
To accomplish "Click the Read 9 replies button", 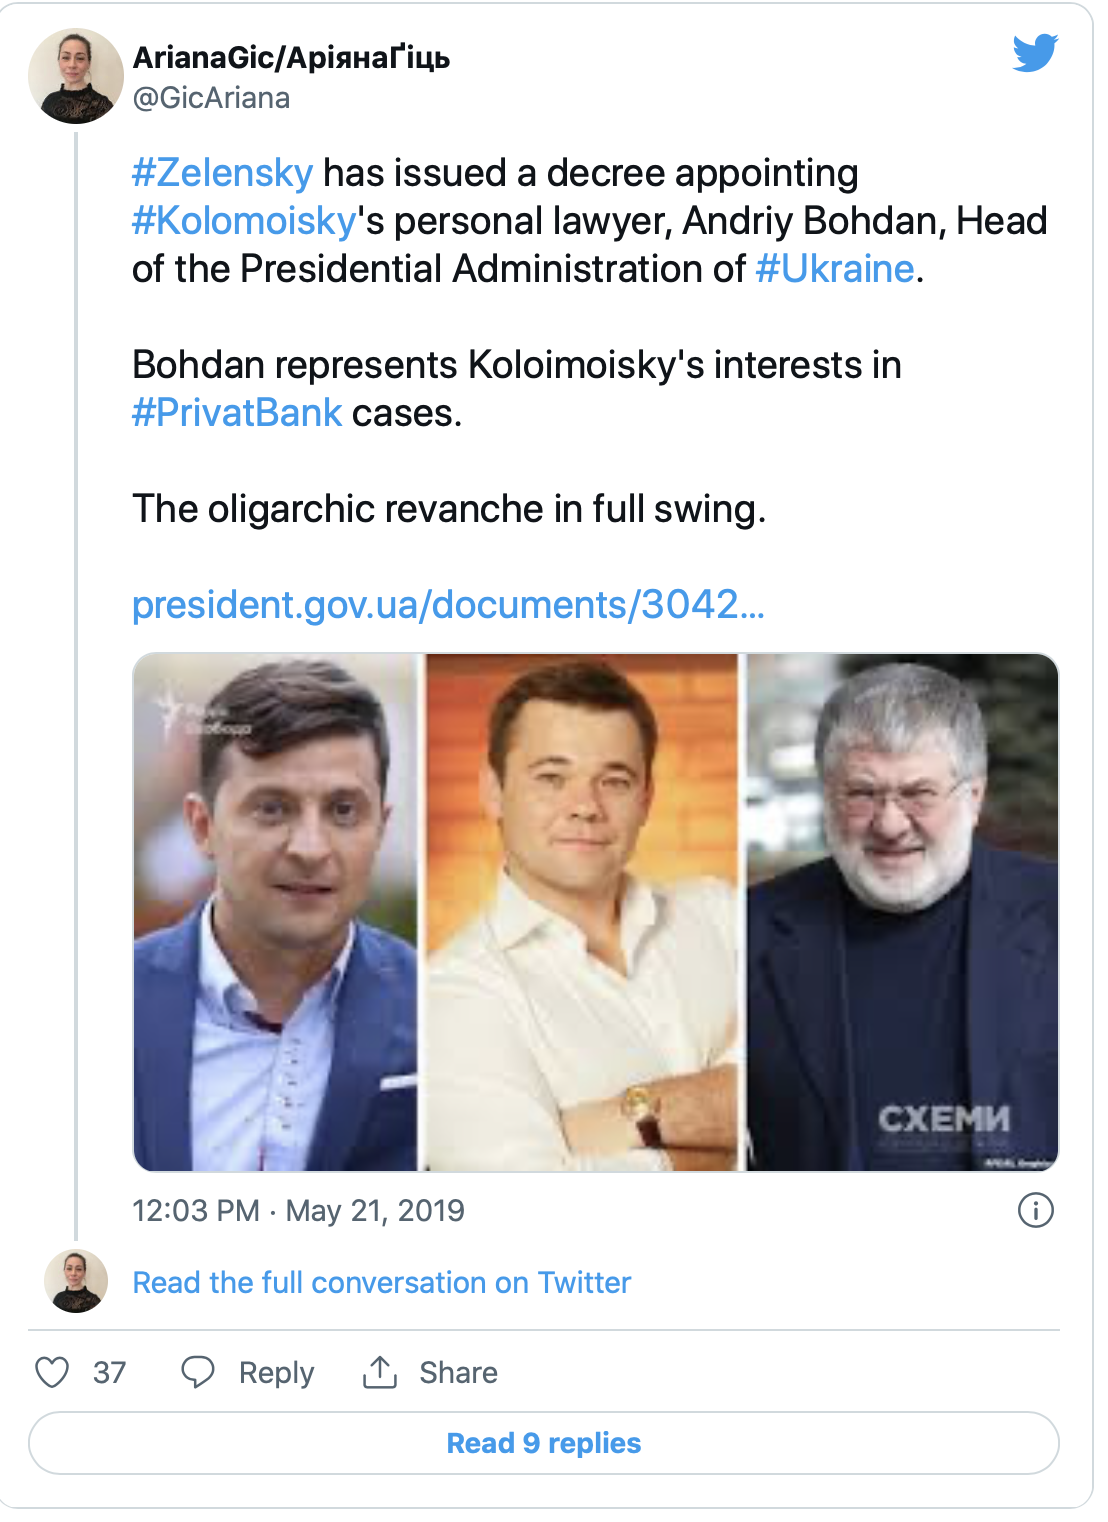I will click(544, 1443).
